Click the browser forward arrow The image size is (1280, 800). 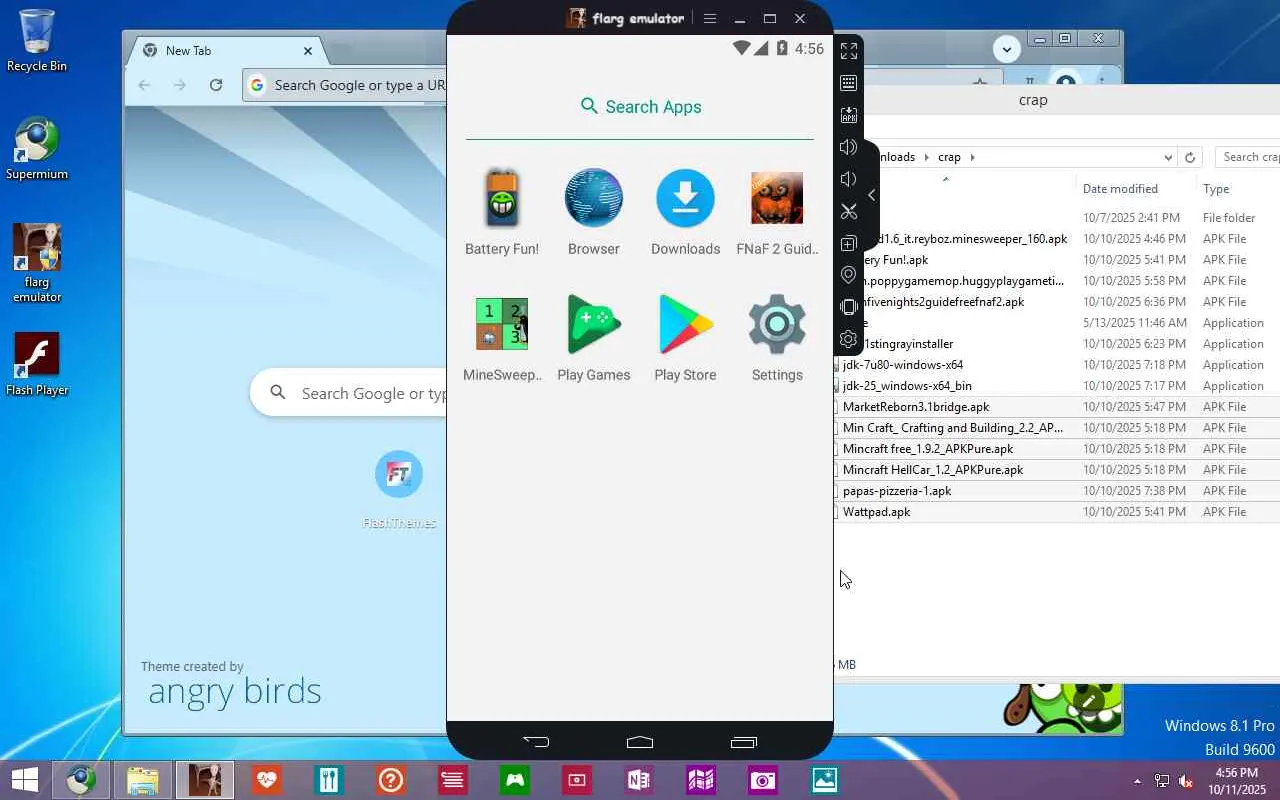pos(180,85)
